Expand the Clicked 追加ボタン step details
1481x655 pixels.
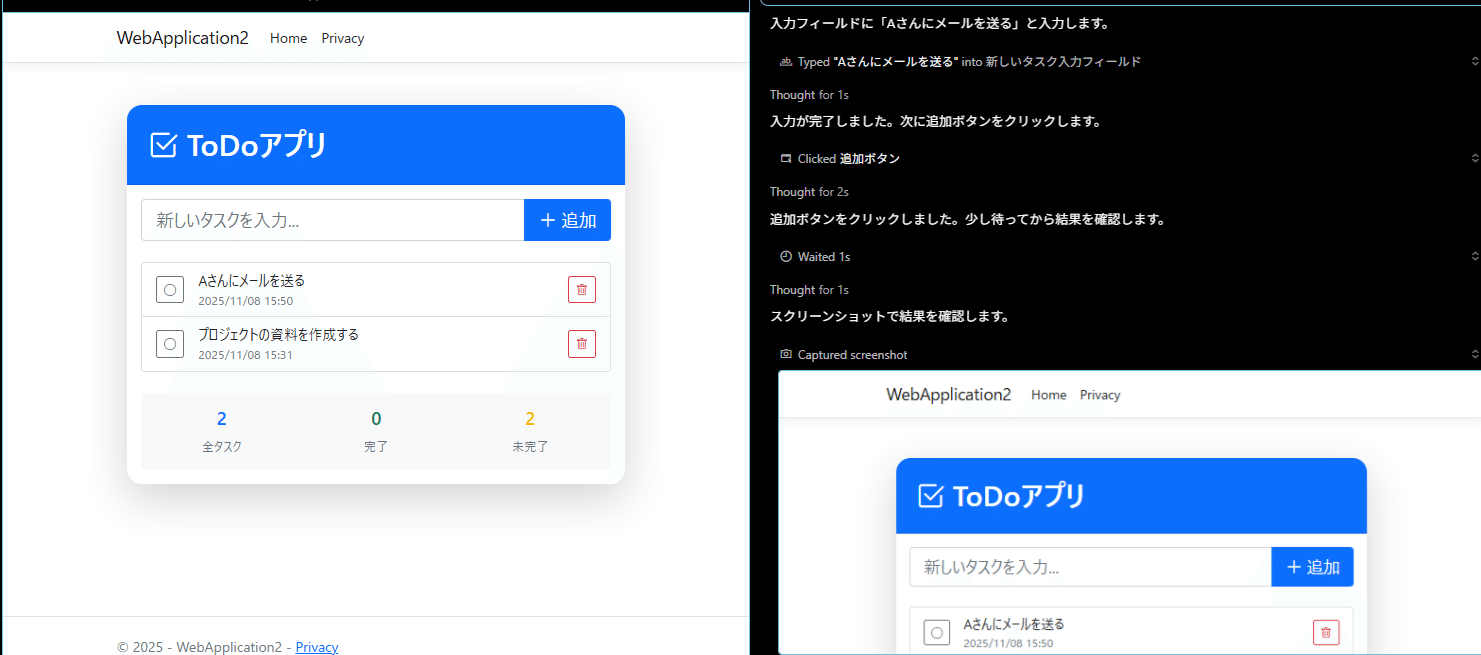[1474, 159]
